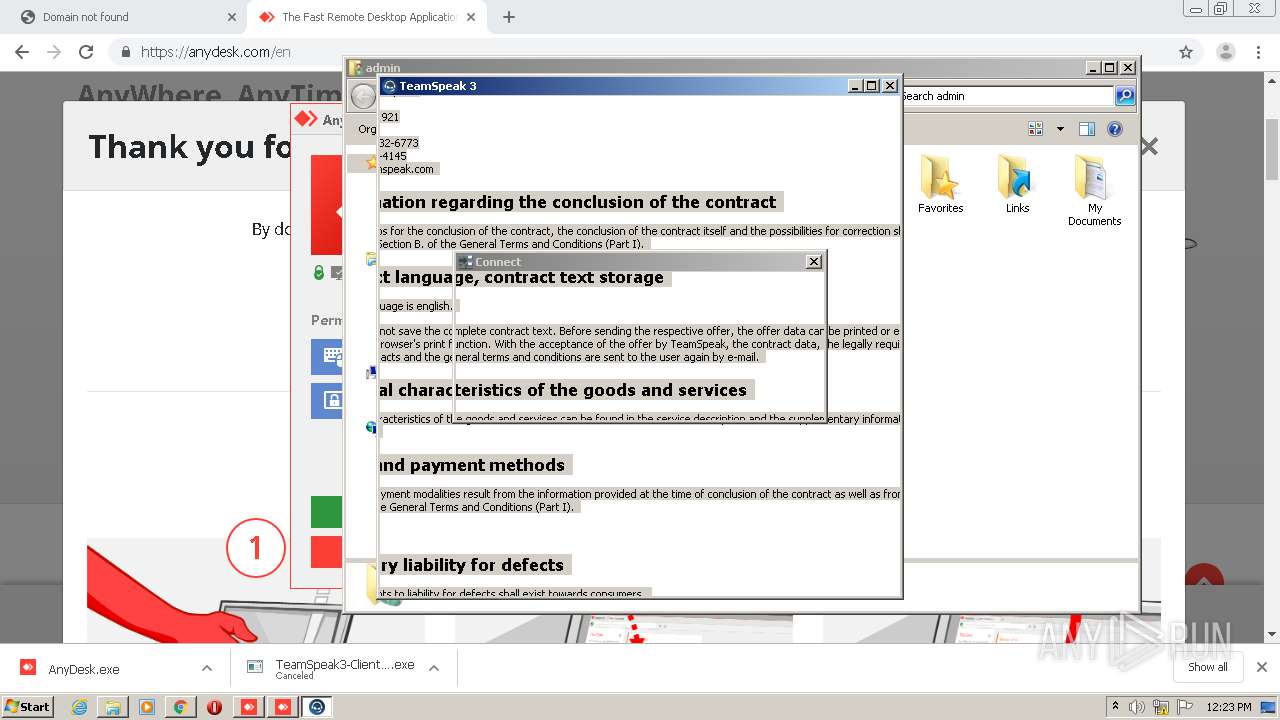Click the 12:23 PM taskbar clock
Image resolution: width=1280 pixels, height=720 pixels.
click(1229, 707)
